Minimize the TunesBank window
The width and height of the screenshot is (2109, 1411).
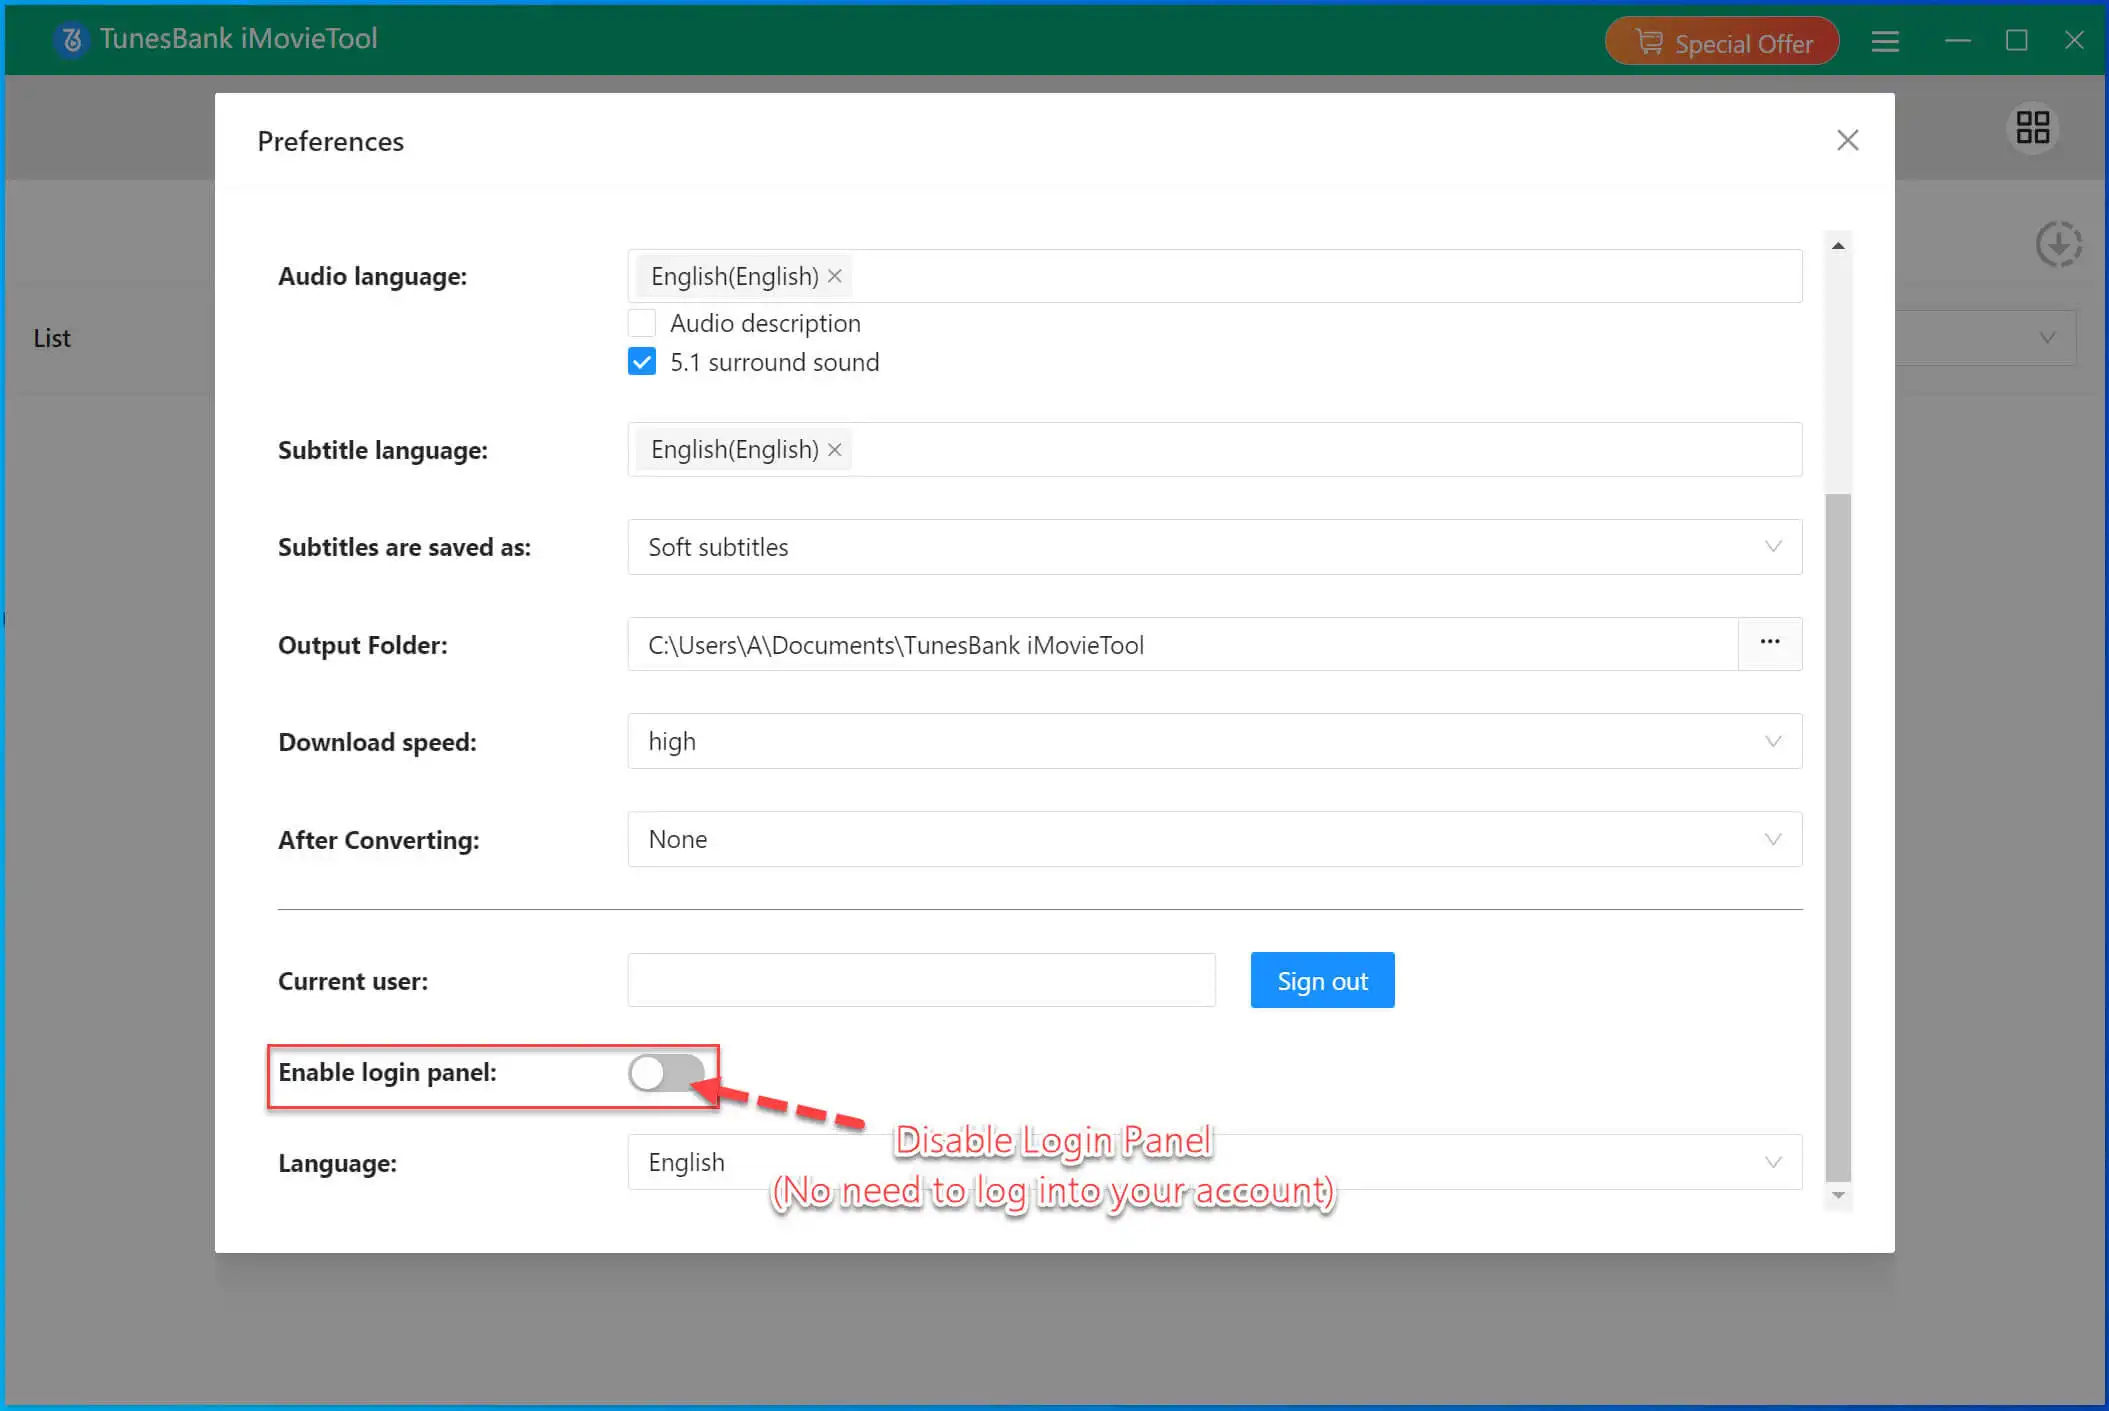tap(1957, 41)
